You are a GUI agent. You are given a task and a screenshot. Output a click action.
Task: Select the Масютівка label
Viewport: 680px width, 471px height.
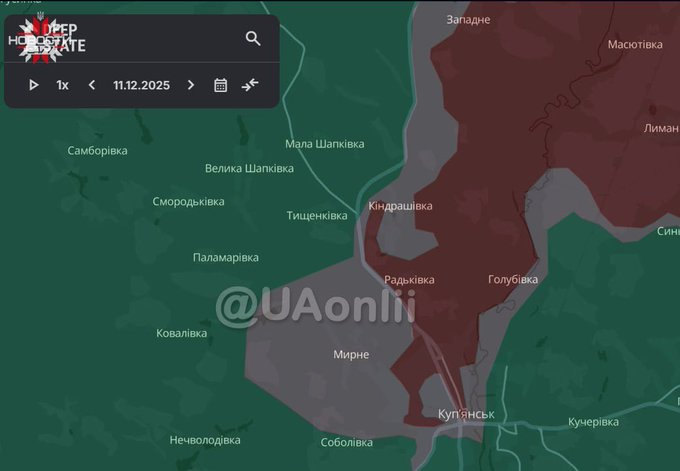click(635, 45)
